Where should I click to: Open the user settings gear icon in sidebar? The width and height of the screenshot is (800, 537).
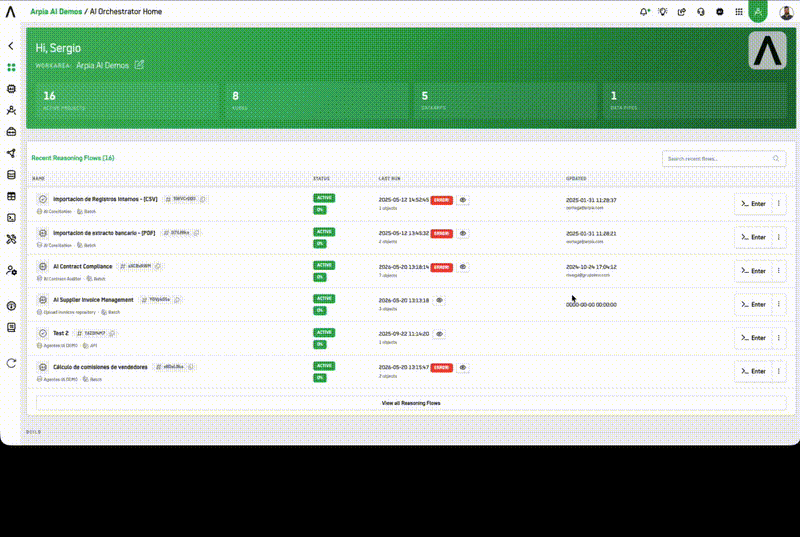[x=11, y=270]
